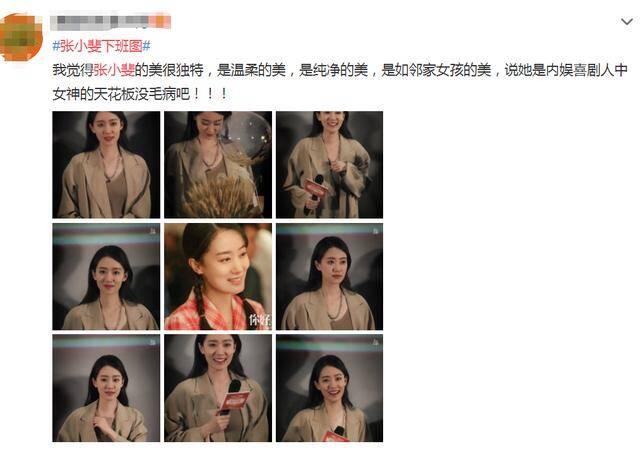
Task: Open the blurred username profile link
Action: 111,21
